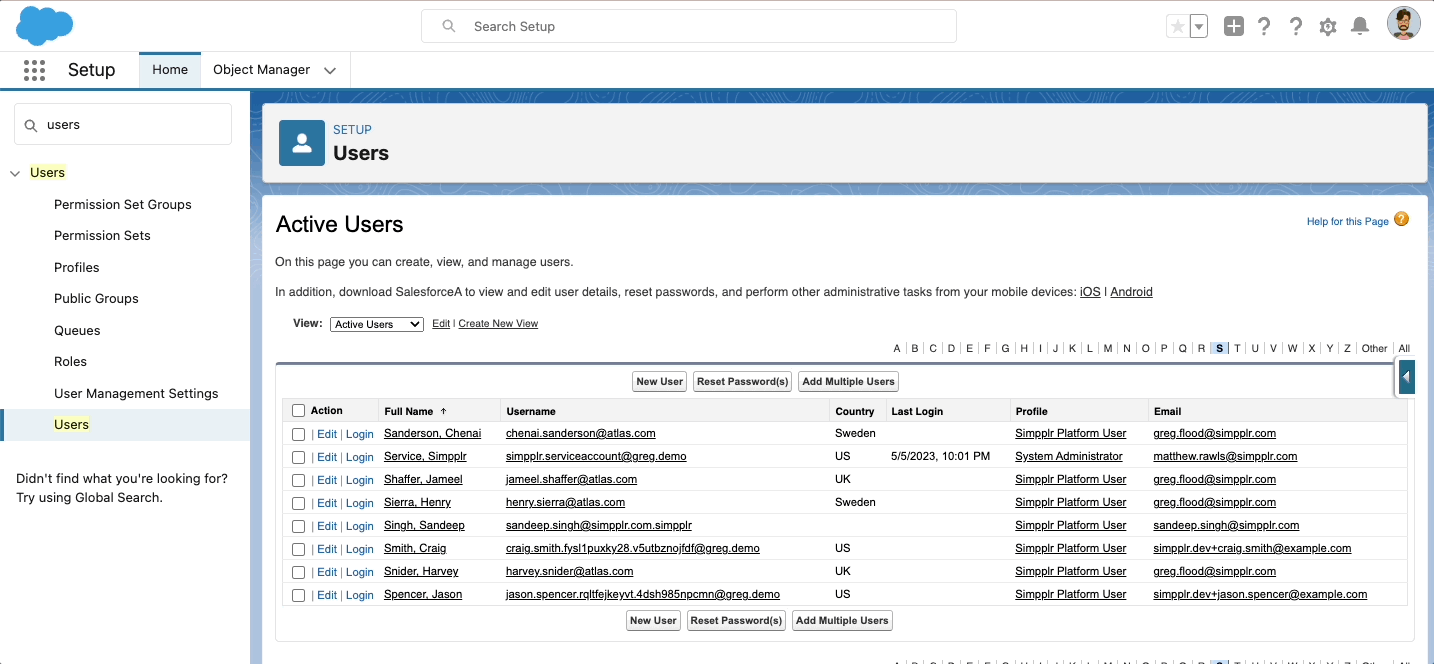
Task: Open Setup gear icon in header
Action: [x=1328, y=26]
